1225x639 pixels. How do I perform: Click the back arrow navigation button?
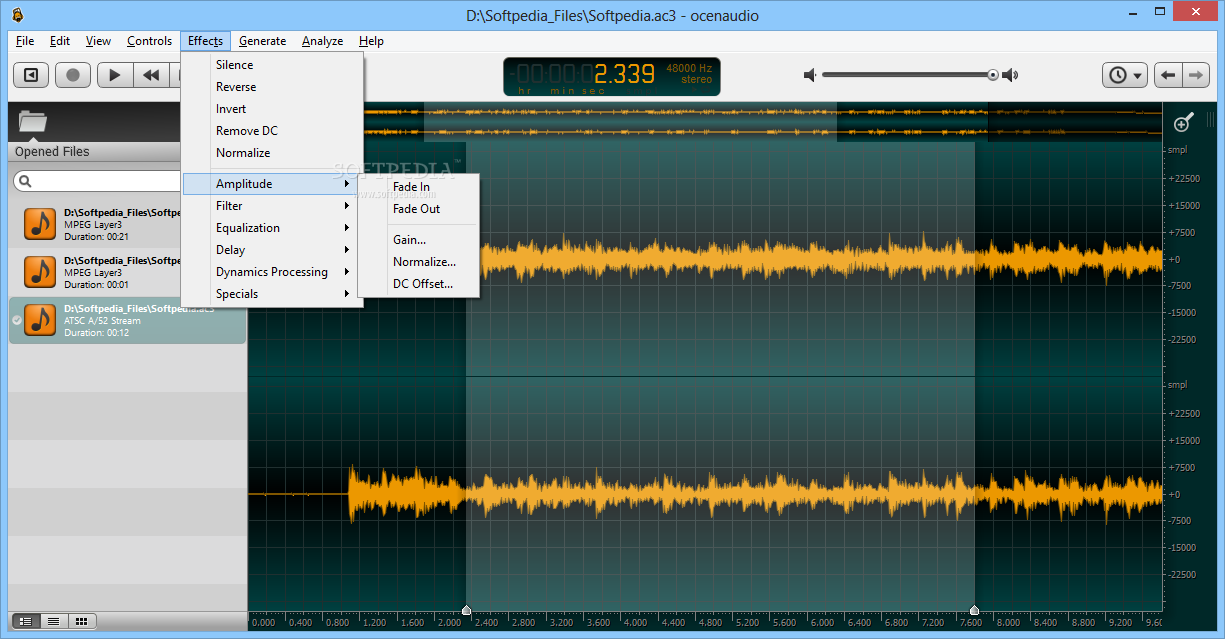tap(1167, 75)
